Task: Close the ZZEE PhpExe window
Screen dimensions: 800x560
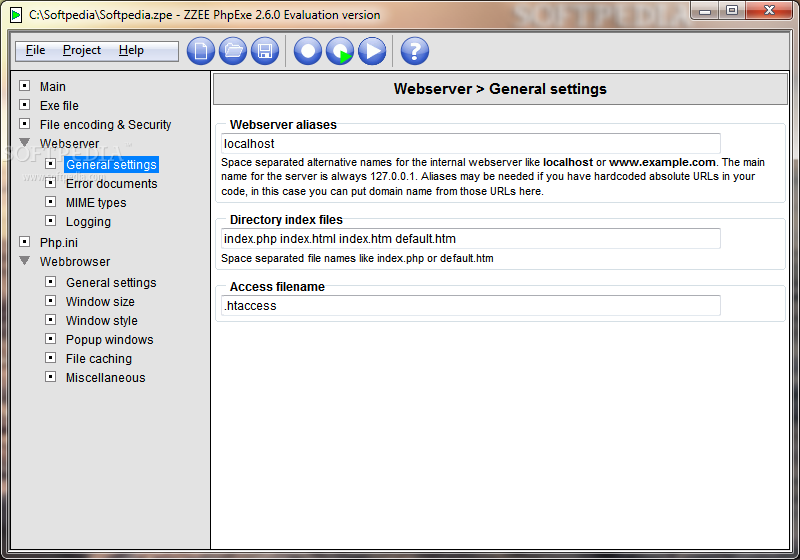Action: [769, 11]
